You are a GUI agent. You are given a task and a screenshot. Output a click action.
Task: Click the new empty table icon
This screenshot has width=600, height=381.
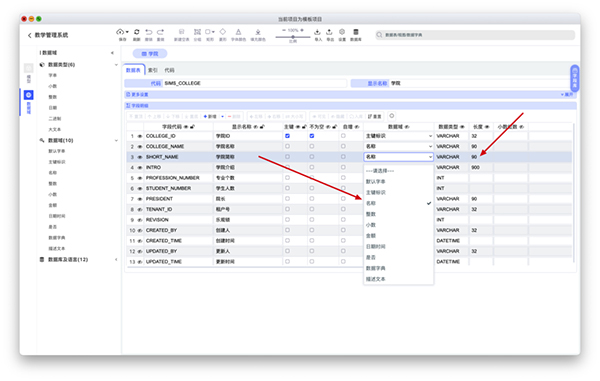click(181, 32)
